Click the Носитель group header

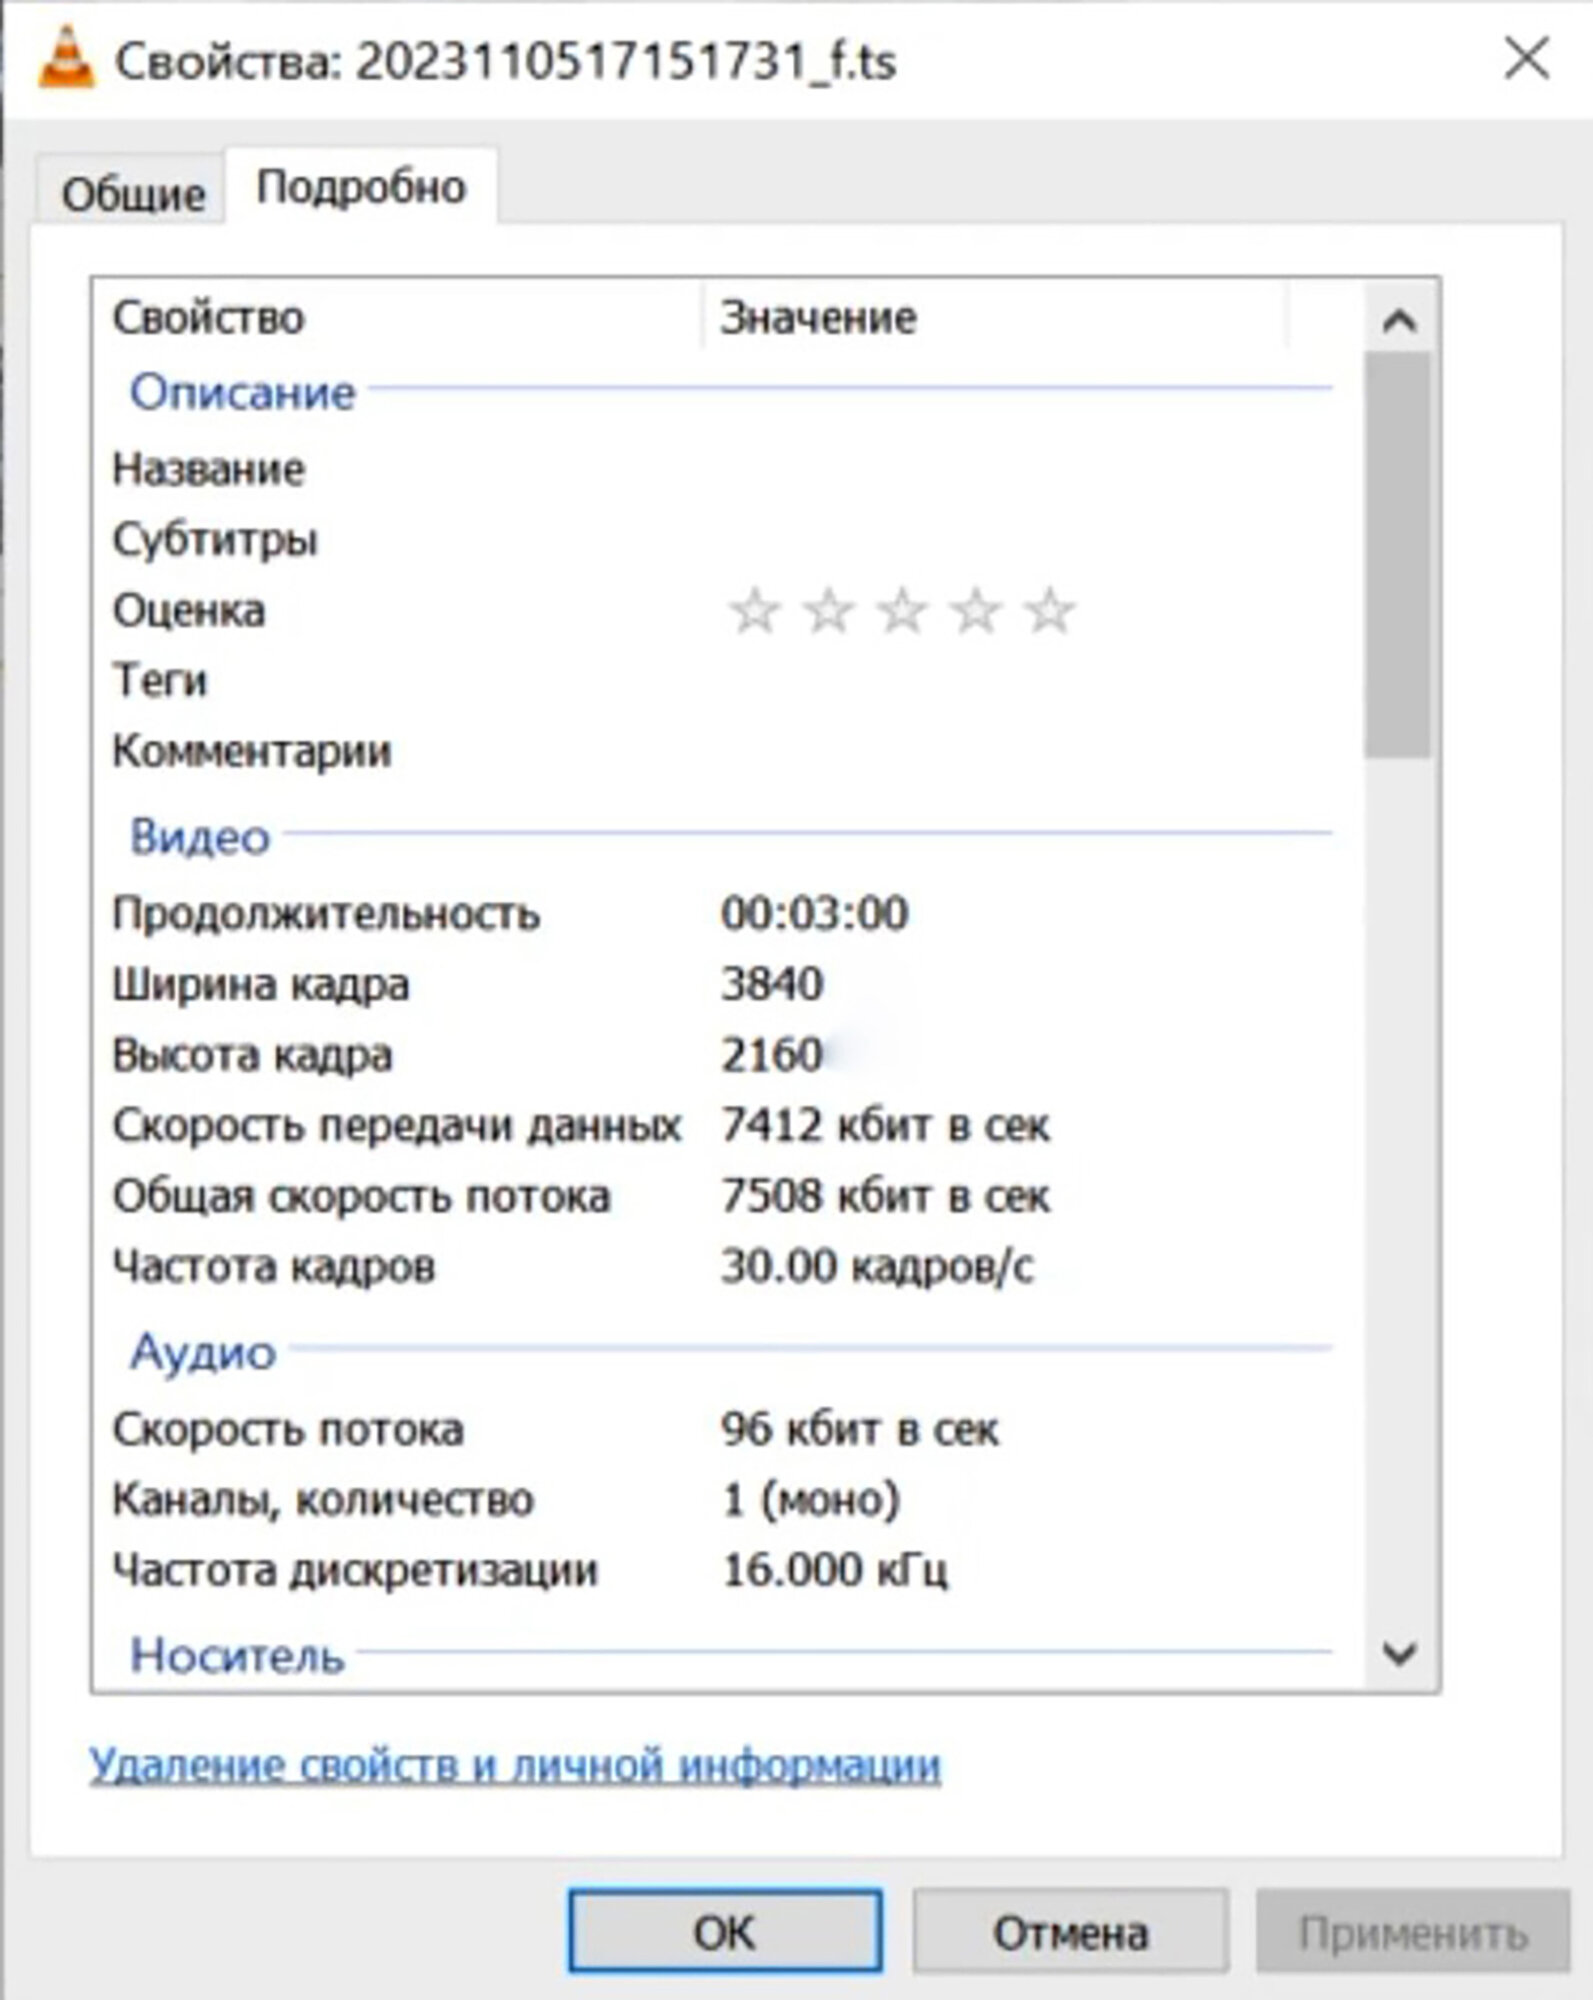click(237, 1656)
